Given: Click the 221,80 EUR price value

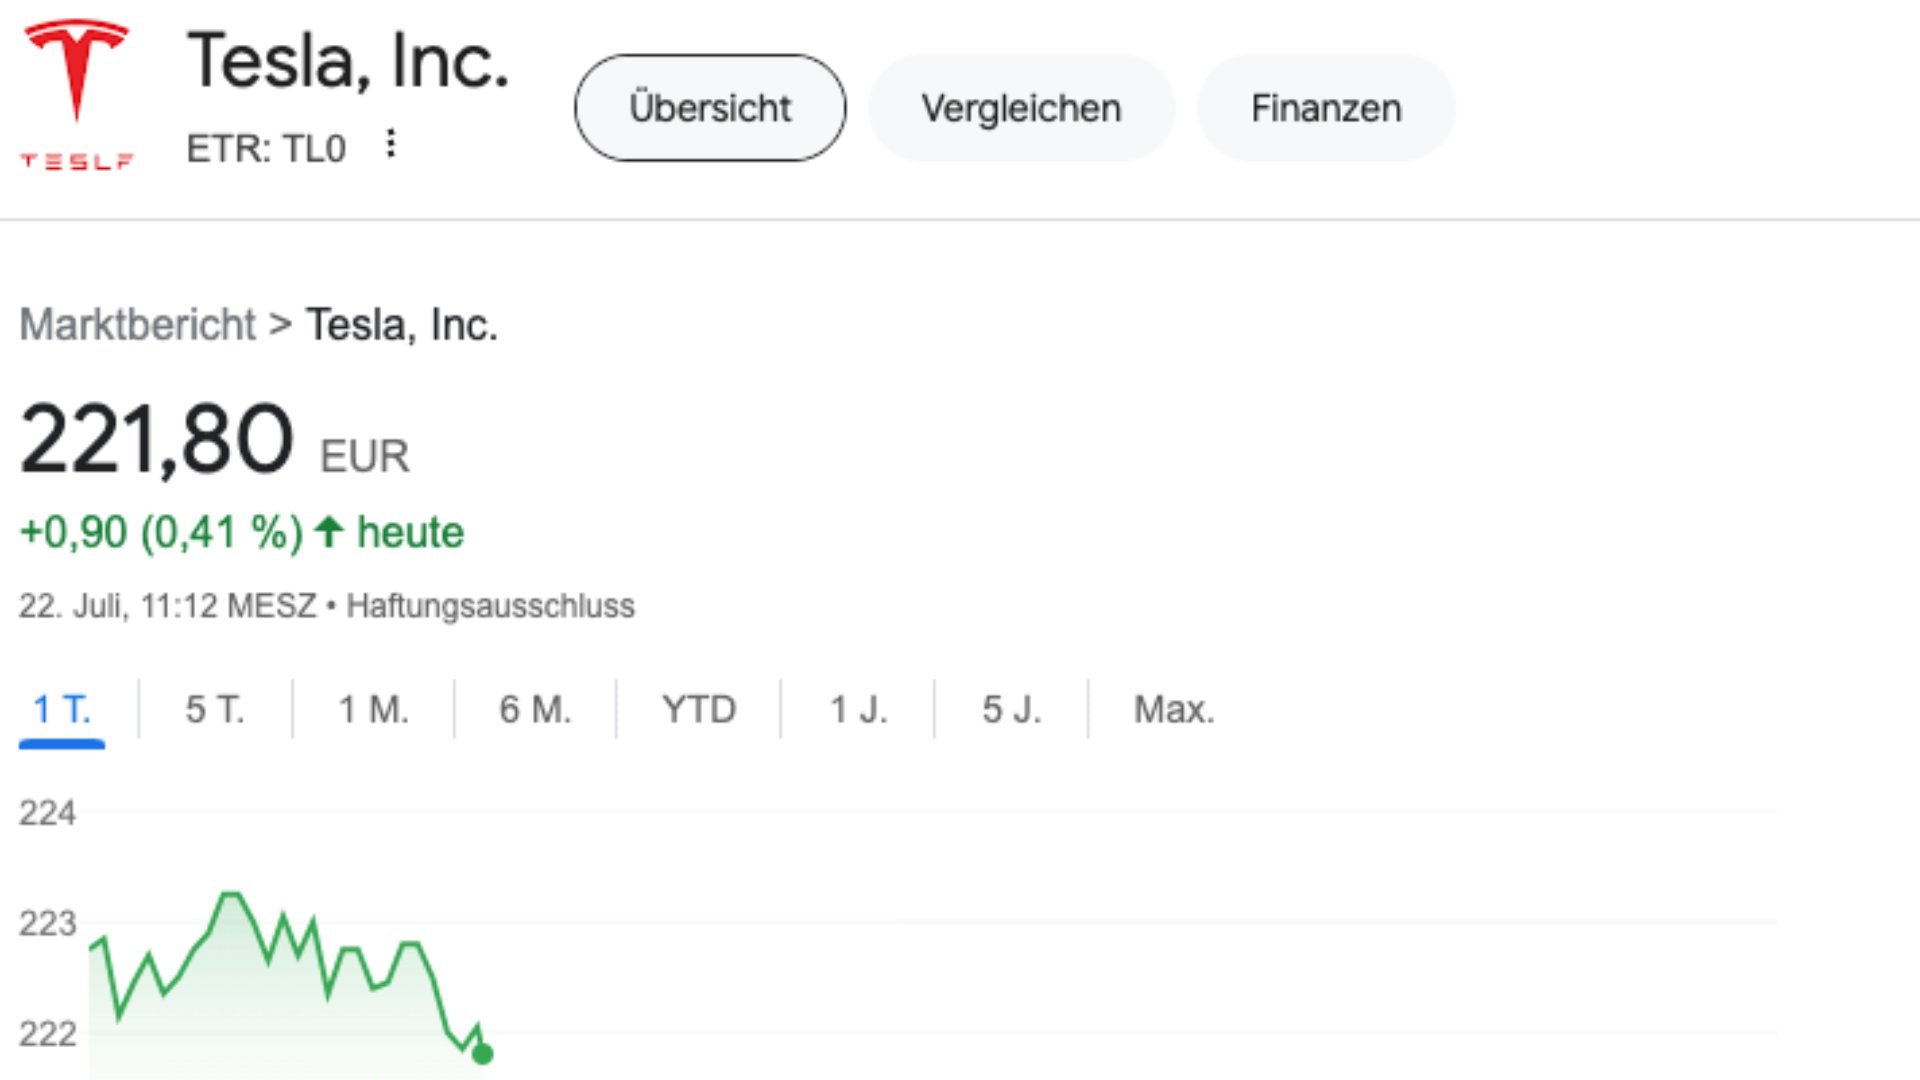Looking at the screenshot, I should point(157,440).
